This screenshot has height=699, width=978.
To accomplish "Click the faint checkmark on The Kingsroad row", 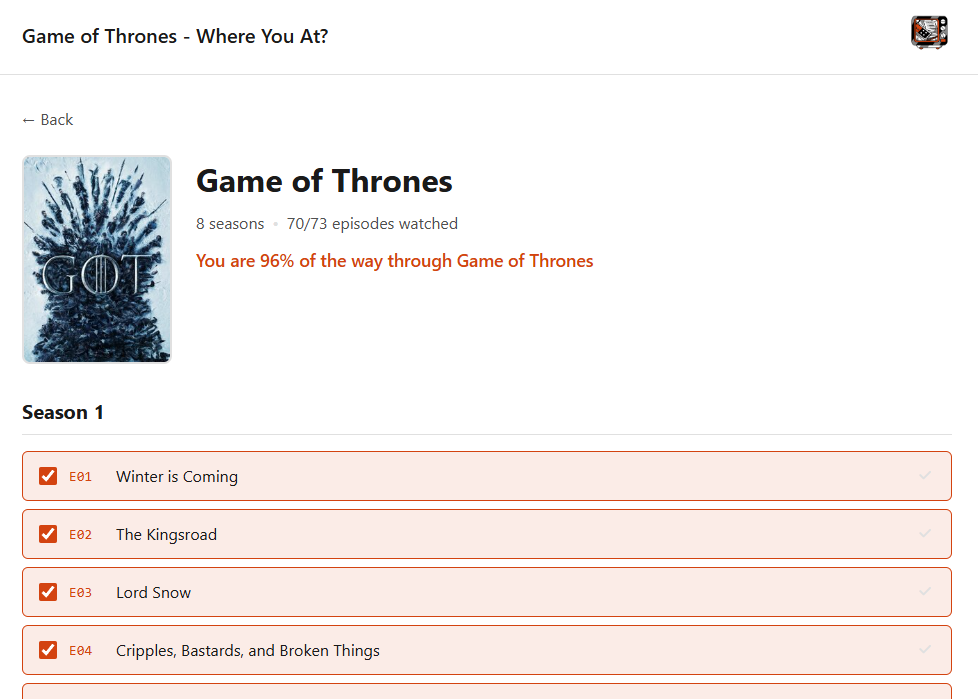I will pos(925,533).
